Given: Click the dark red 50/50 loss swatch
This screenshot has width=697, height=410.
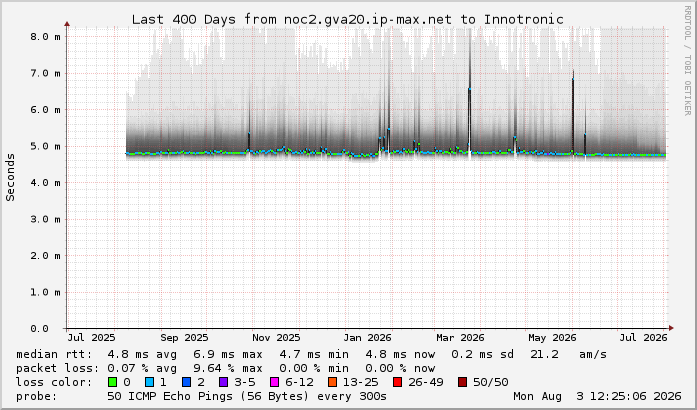Looking at the screenshot, I should coord(463,382).
